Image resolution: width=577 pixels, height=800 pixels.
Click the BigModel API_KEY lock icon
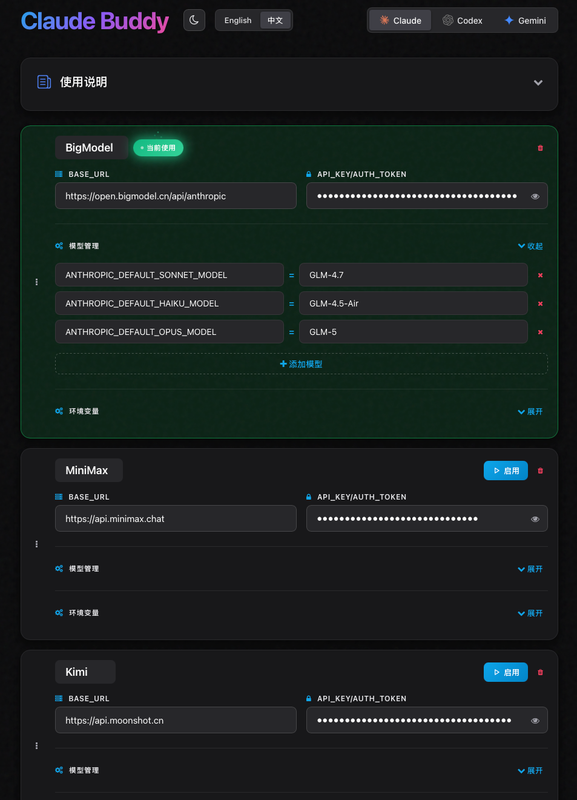309,174
